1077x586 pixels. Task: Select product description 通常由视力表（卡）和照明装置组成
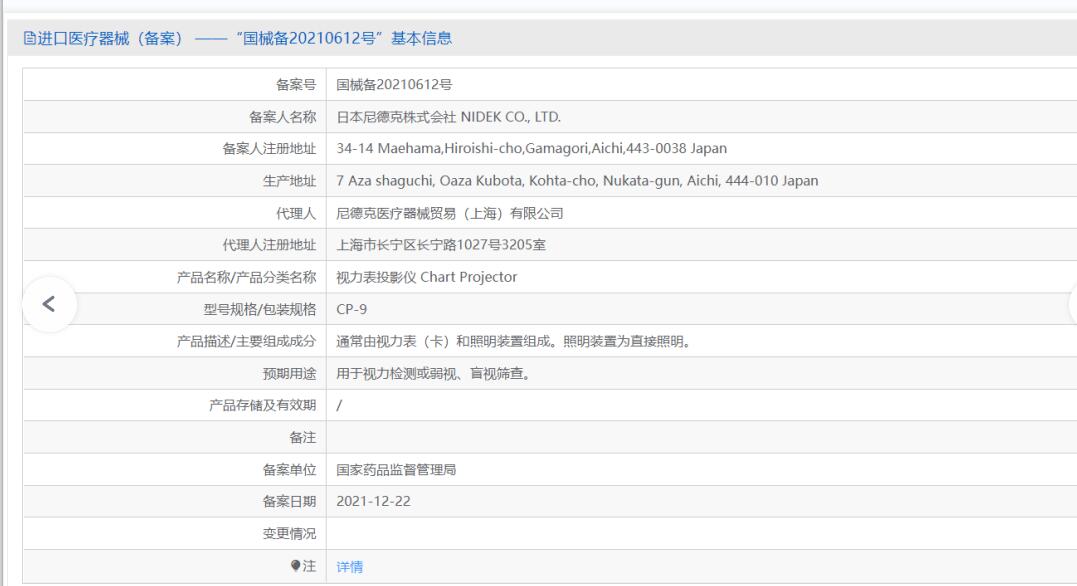513,341
